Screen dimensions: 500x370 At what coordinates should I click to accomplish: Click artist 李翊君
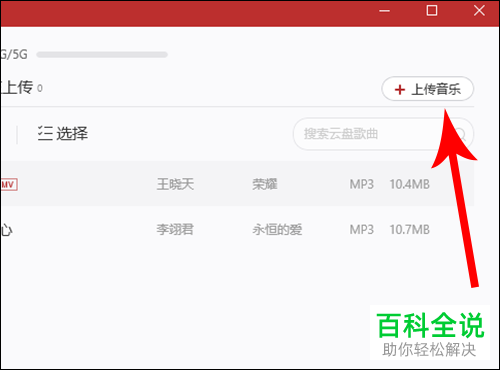click(175, 229)
